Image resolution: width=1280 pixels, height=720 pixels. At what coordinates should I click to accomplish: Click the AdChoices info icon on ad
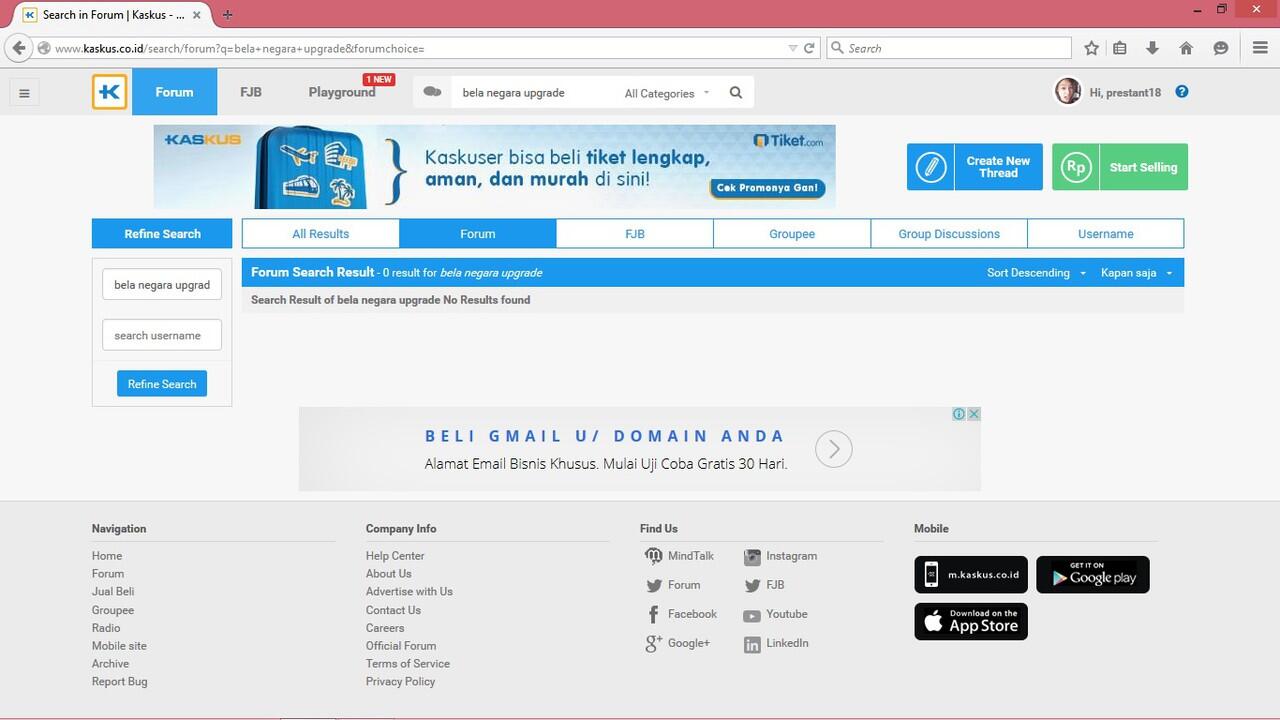click(958, 414)
